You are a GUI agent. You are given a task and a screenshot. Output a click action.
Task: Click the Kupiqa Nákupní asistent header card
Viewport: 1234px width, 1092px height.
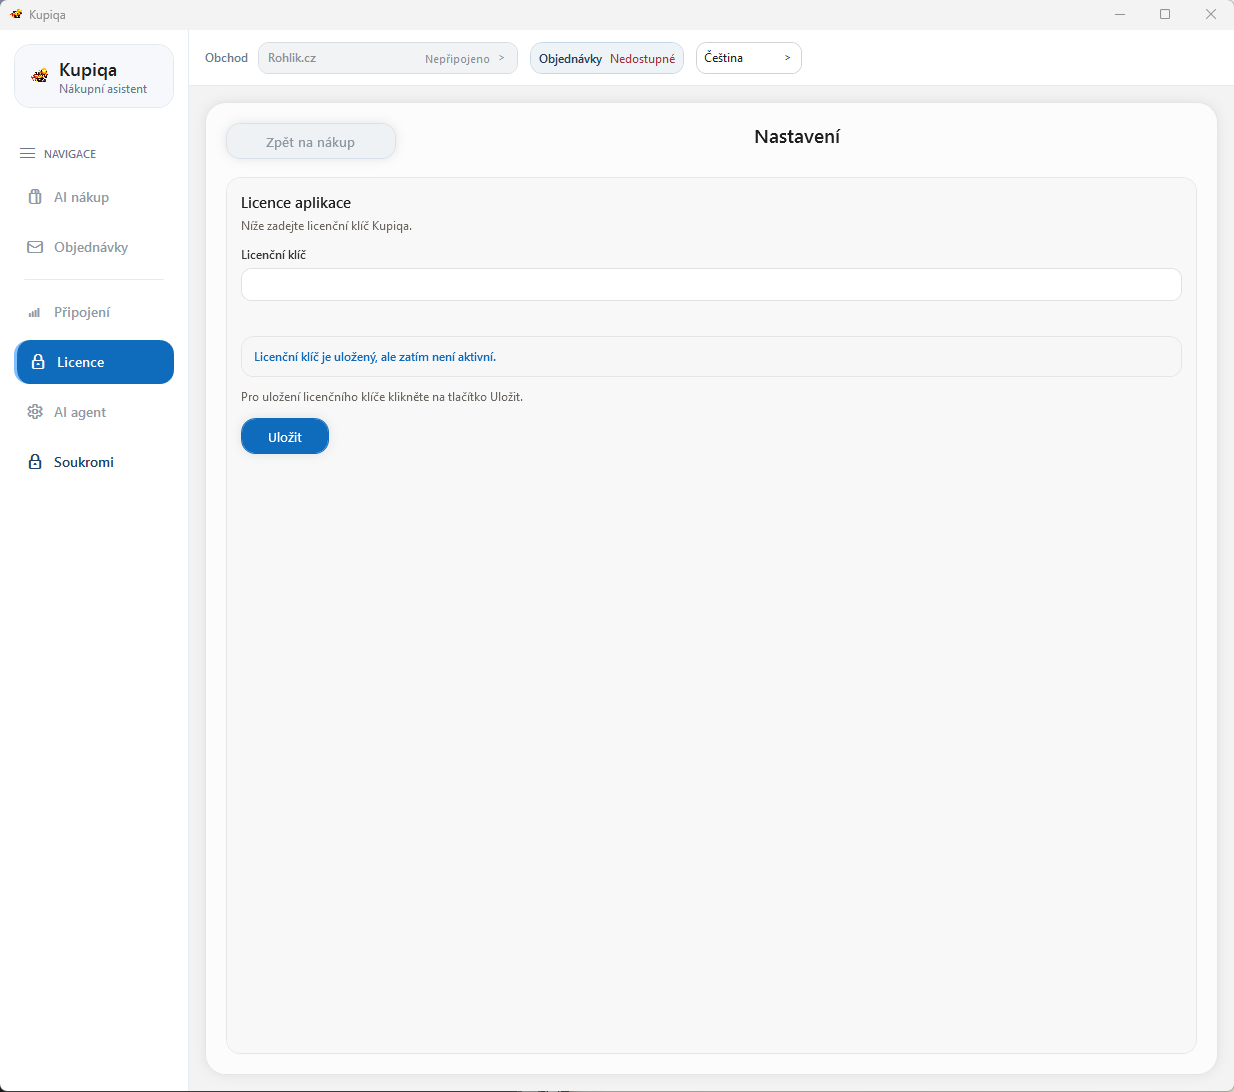click(x=94, y=76)
